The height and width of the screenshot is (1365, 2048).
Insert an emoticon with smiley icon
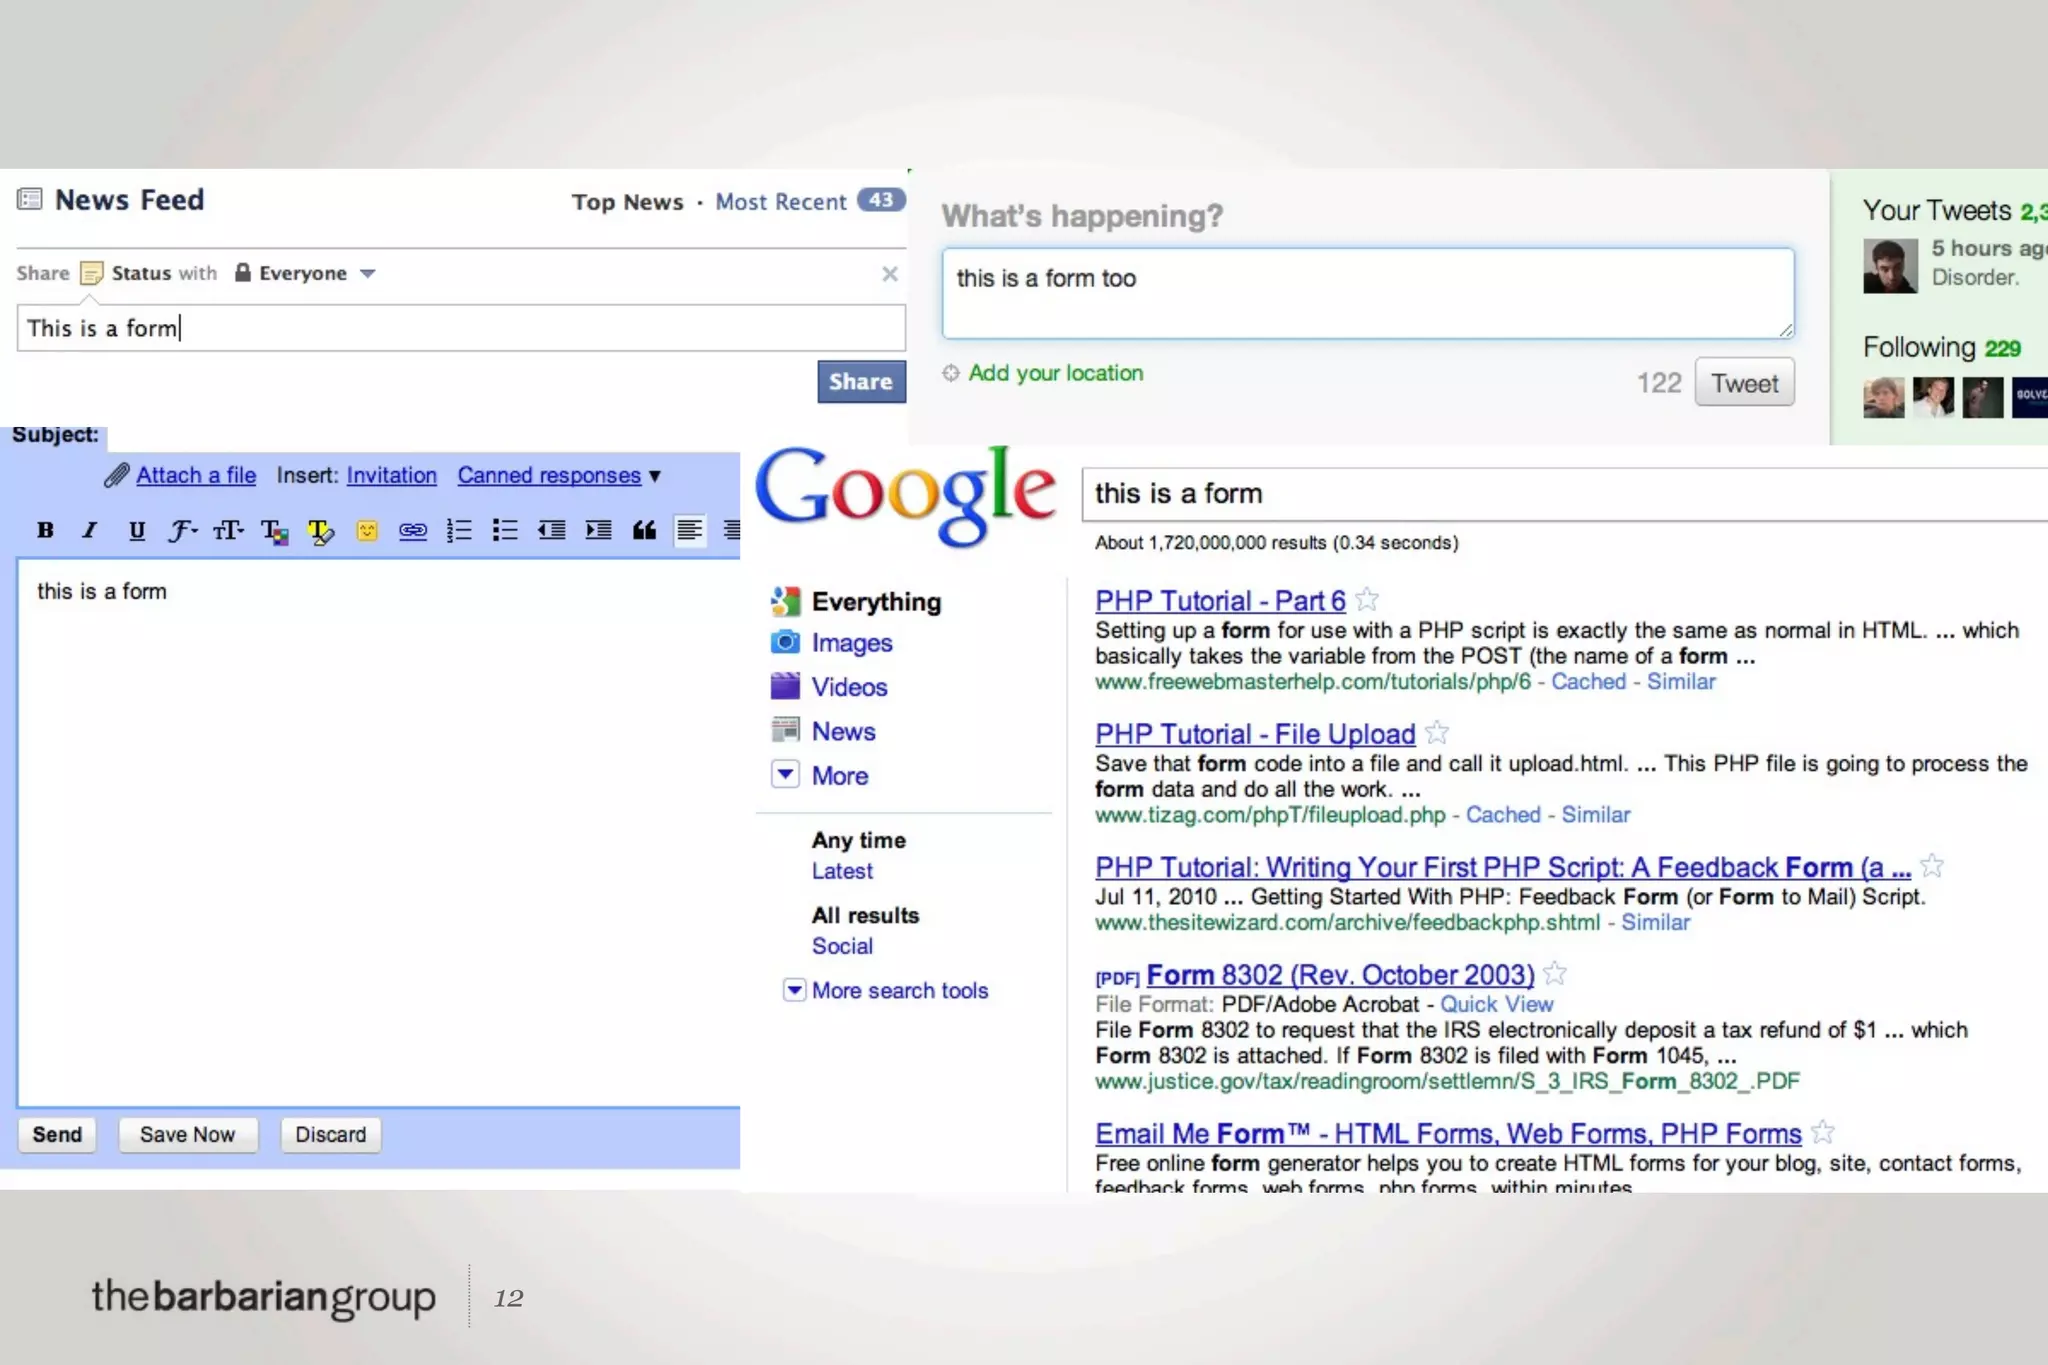point(367,530)
